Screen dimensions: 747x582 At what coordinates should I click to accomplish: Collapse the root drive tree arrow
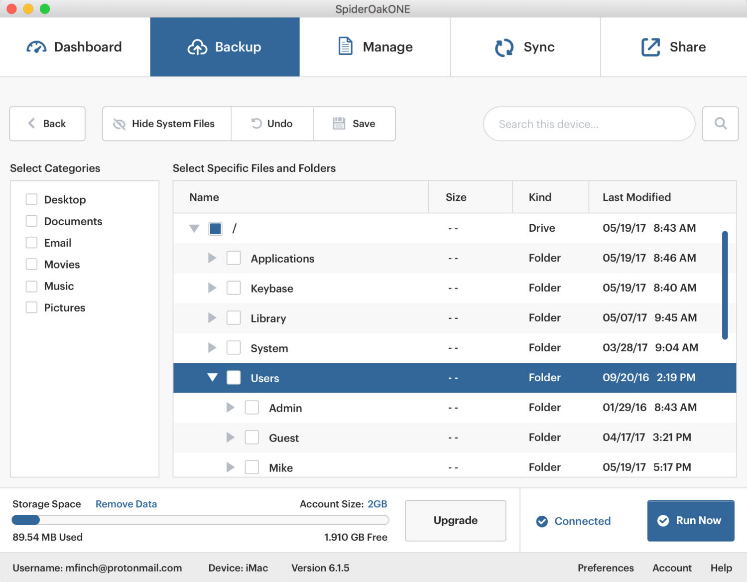pyautogui.click(x=194, y=229)
